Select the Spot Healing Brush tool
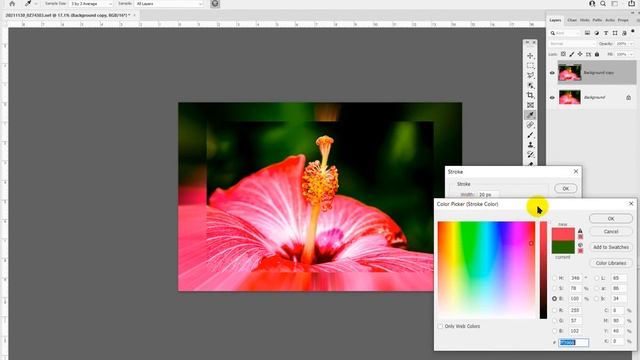640x360 pixels. (x=530, y=125)
